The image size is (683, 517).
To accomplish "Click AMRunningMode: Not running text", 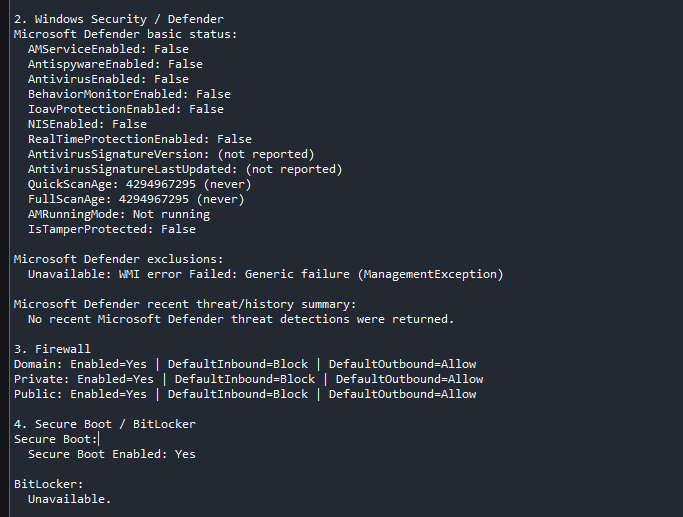I will coord(118,214).
